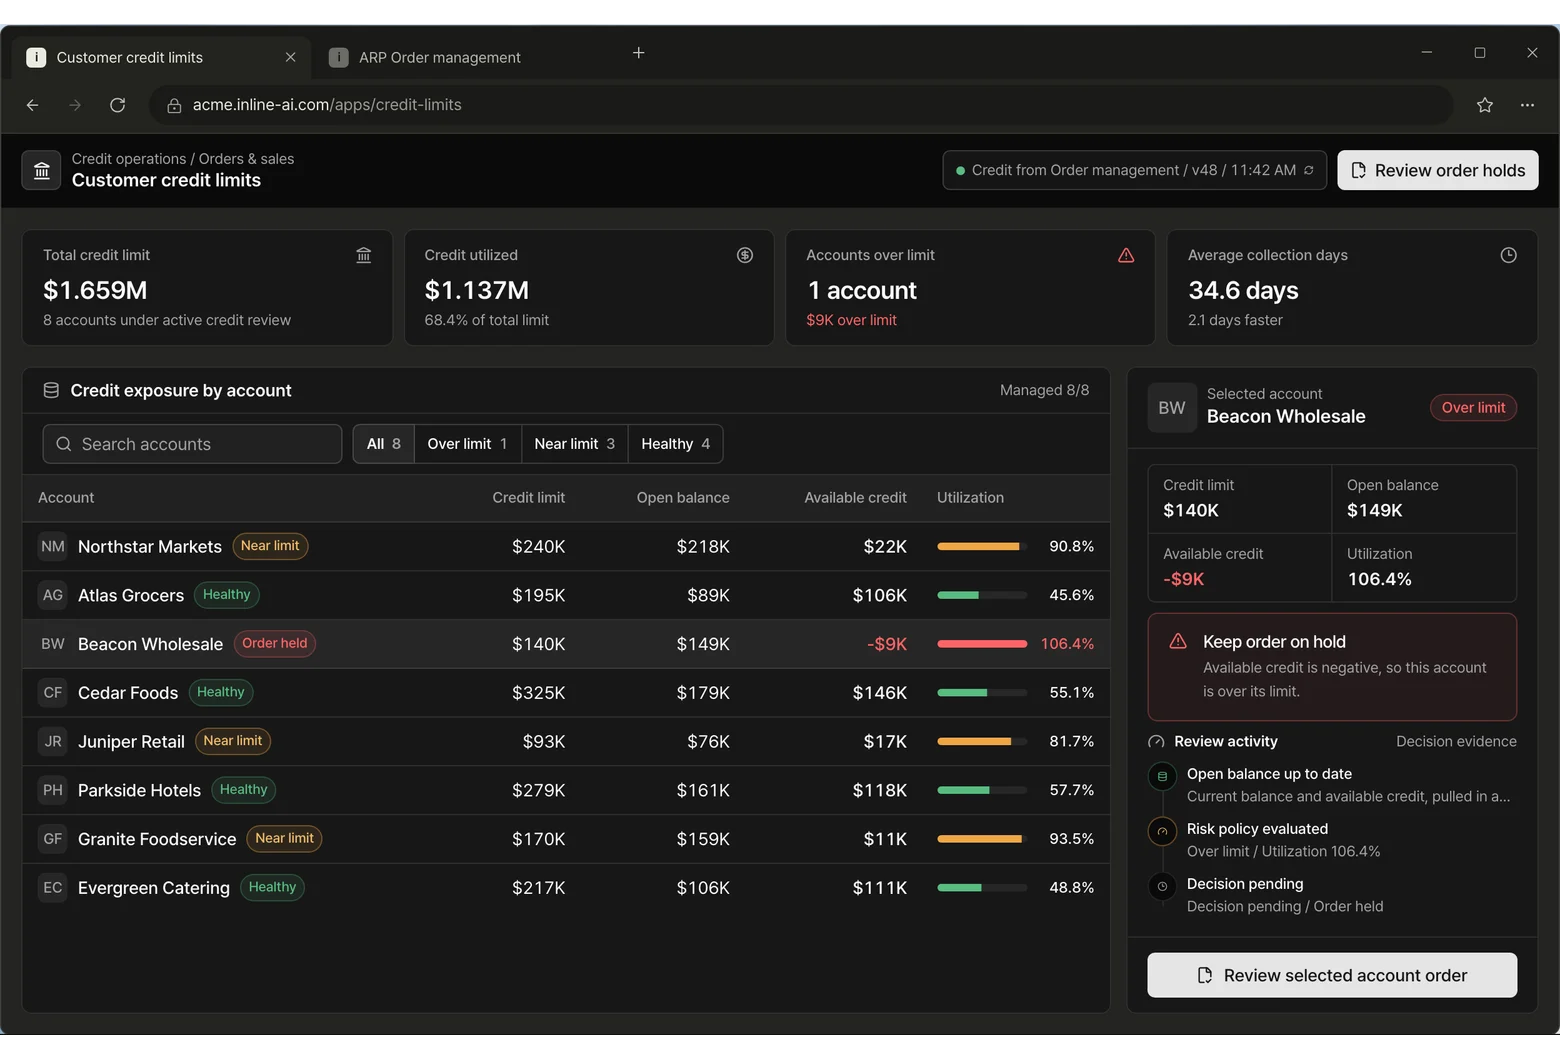
Task: Click the warning icon in Keep order on hold alert
Action: point(1178,641)
